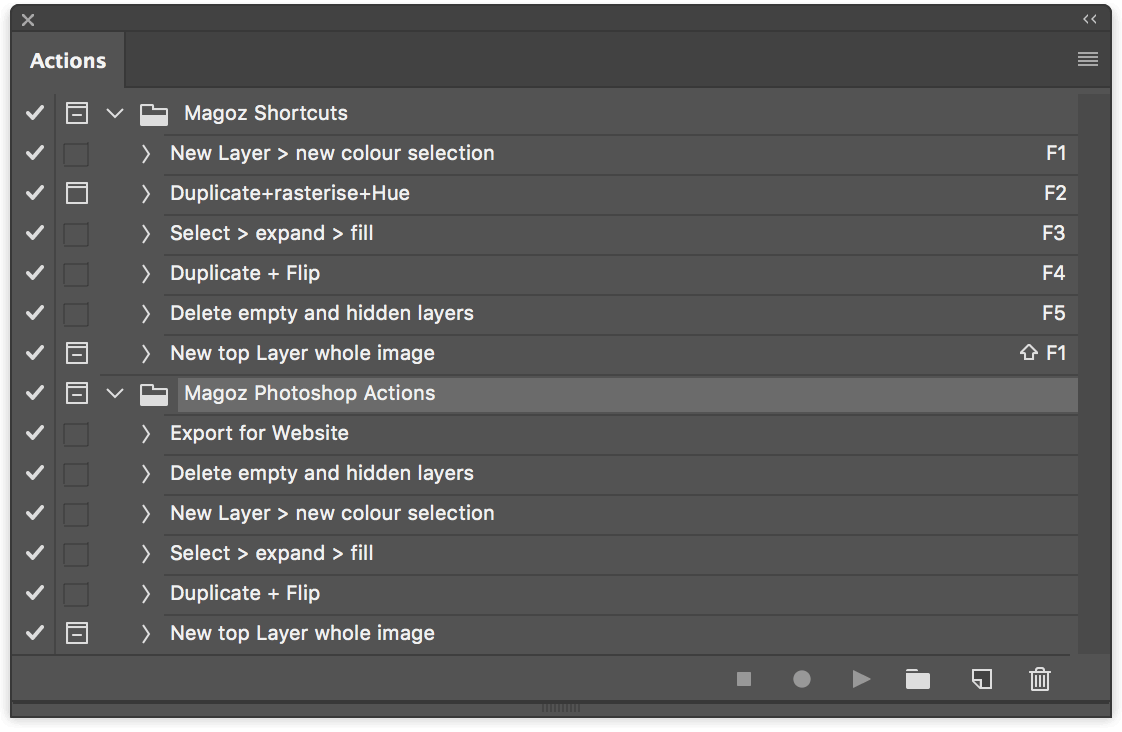This screenshot has width=1122, height=732.
Task: Stop the currently playing action
Action: tap(743, 679)
